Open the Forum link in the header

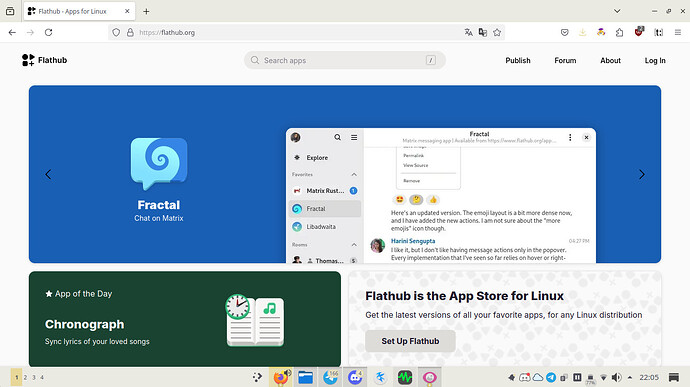pos(565,60)
